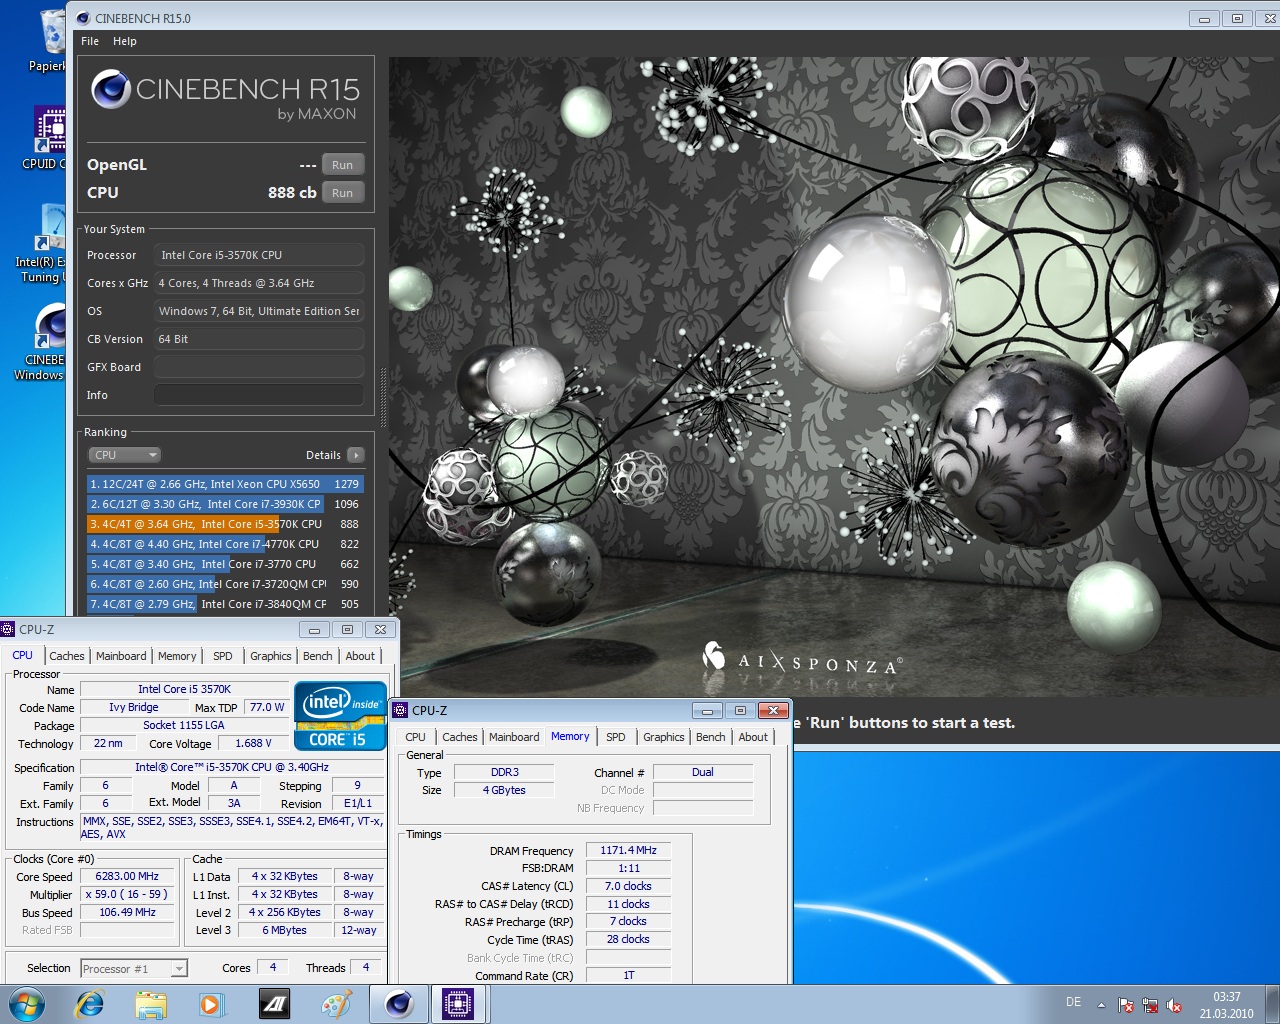Open the Ranking CPU dropdown
Screen dimensions: 1280x1024
coord(124,455)
